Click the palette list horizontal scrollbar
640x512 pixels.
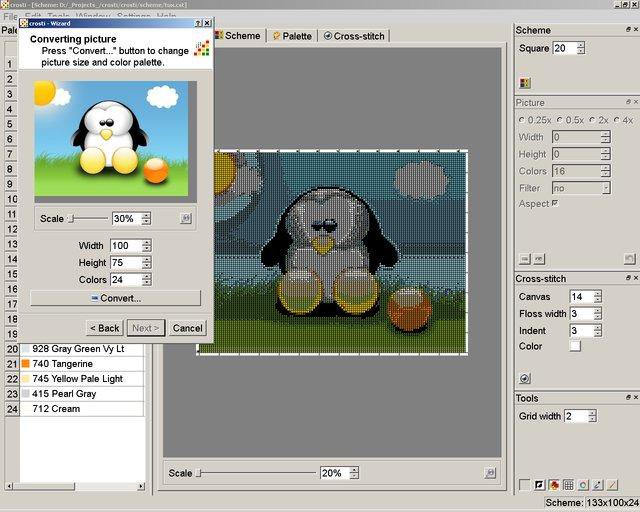[76, 486]
